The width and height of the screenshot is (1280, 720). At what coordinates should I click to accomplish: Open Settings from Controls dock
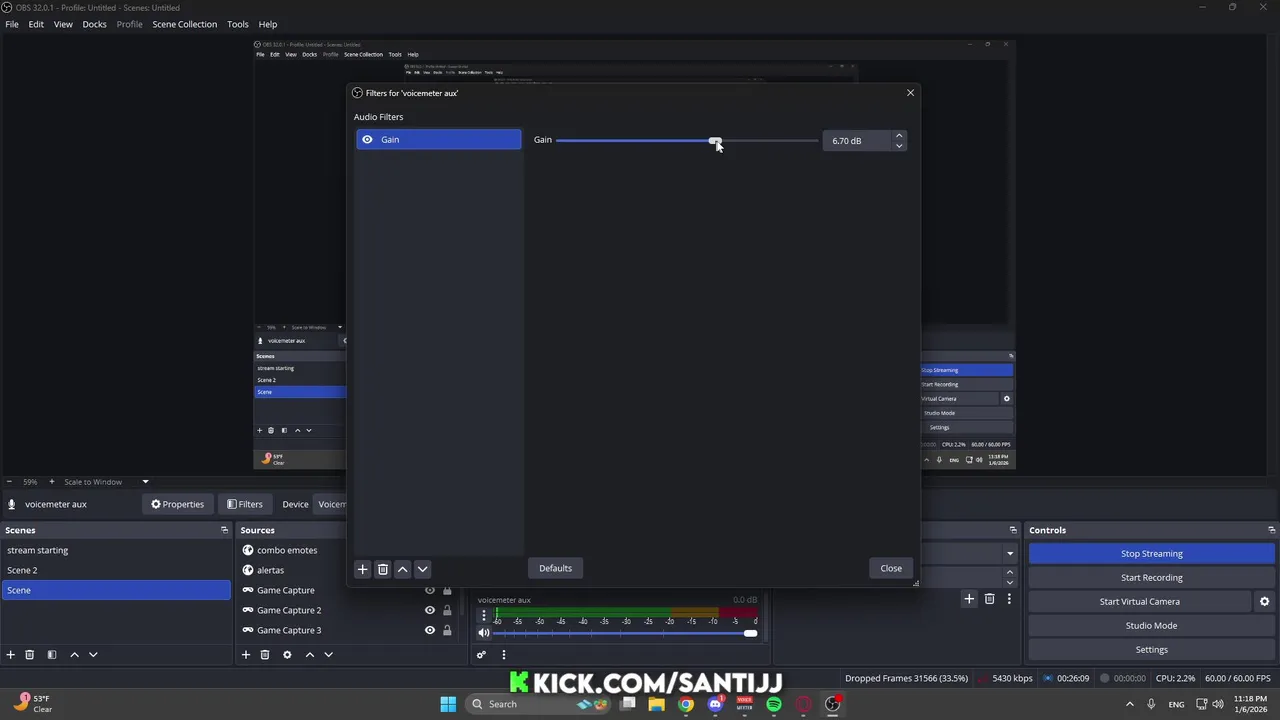(1152, 650)
